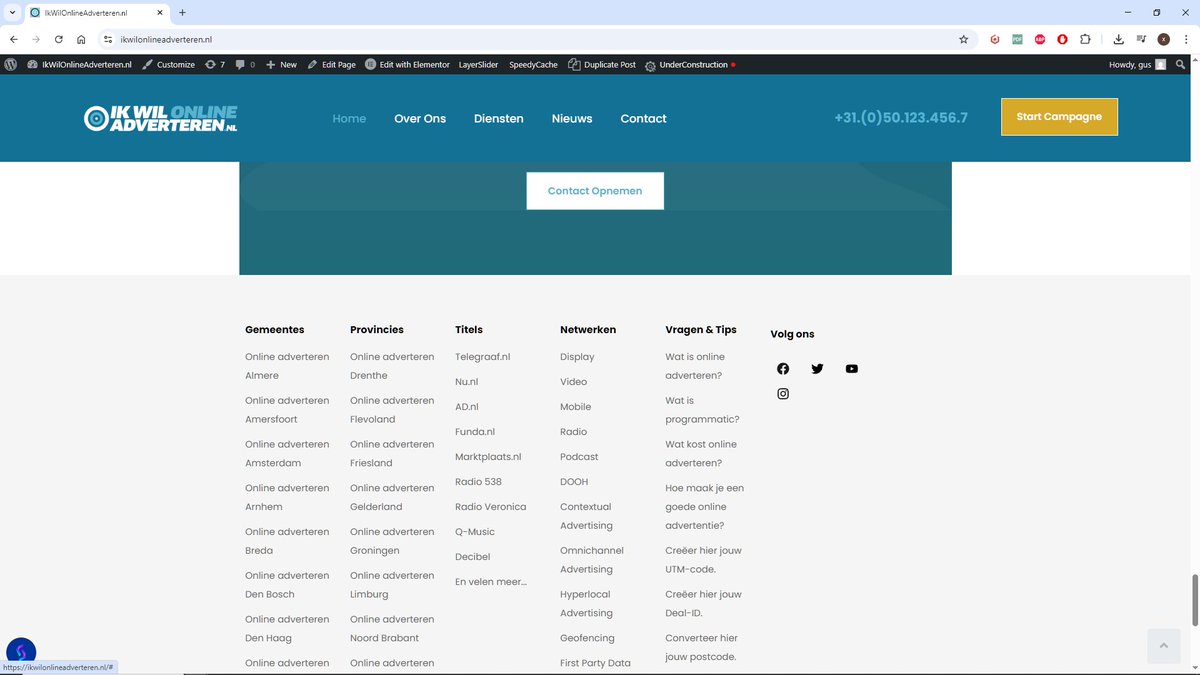Click the Contact Opnemen button

[x=595, y=190]
